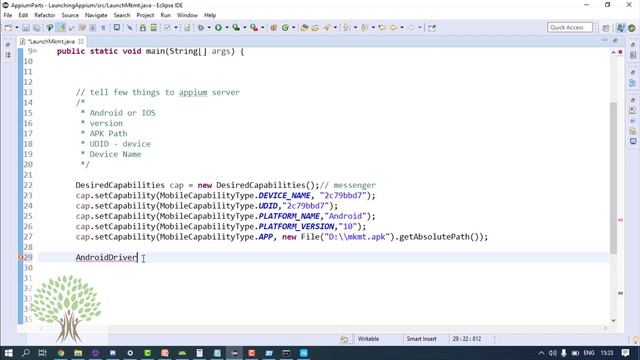Click the Coverage run icon
640x360 pixels.
point(236,28)
